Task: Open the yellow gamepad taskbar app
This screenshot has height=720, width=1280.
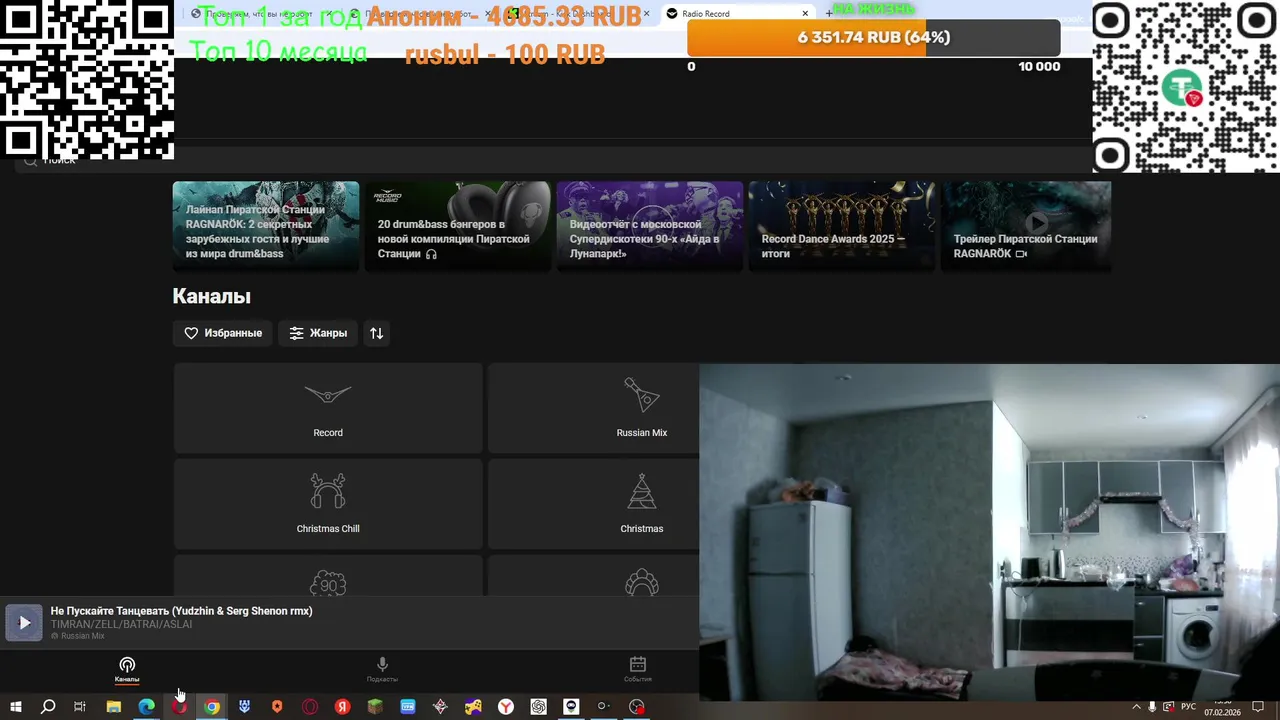Action: [x=473, y=707]
